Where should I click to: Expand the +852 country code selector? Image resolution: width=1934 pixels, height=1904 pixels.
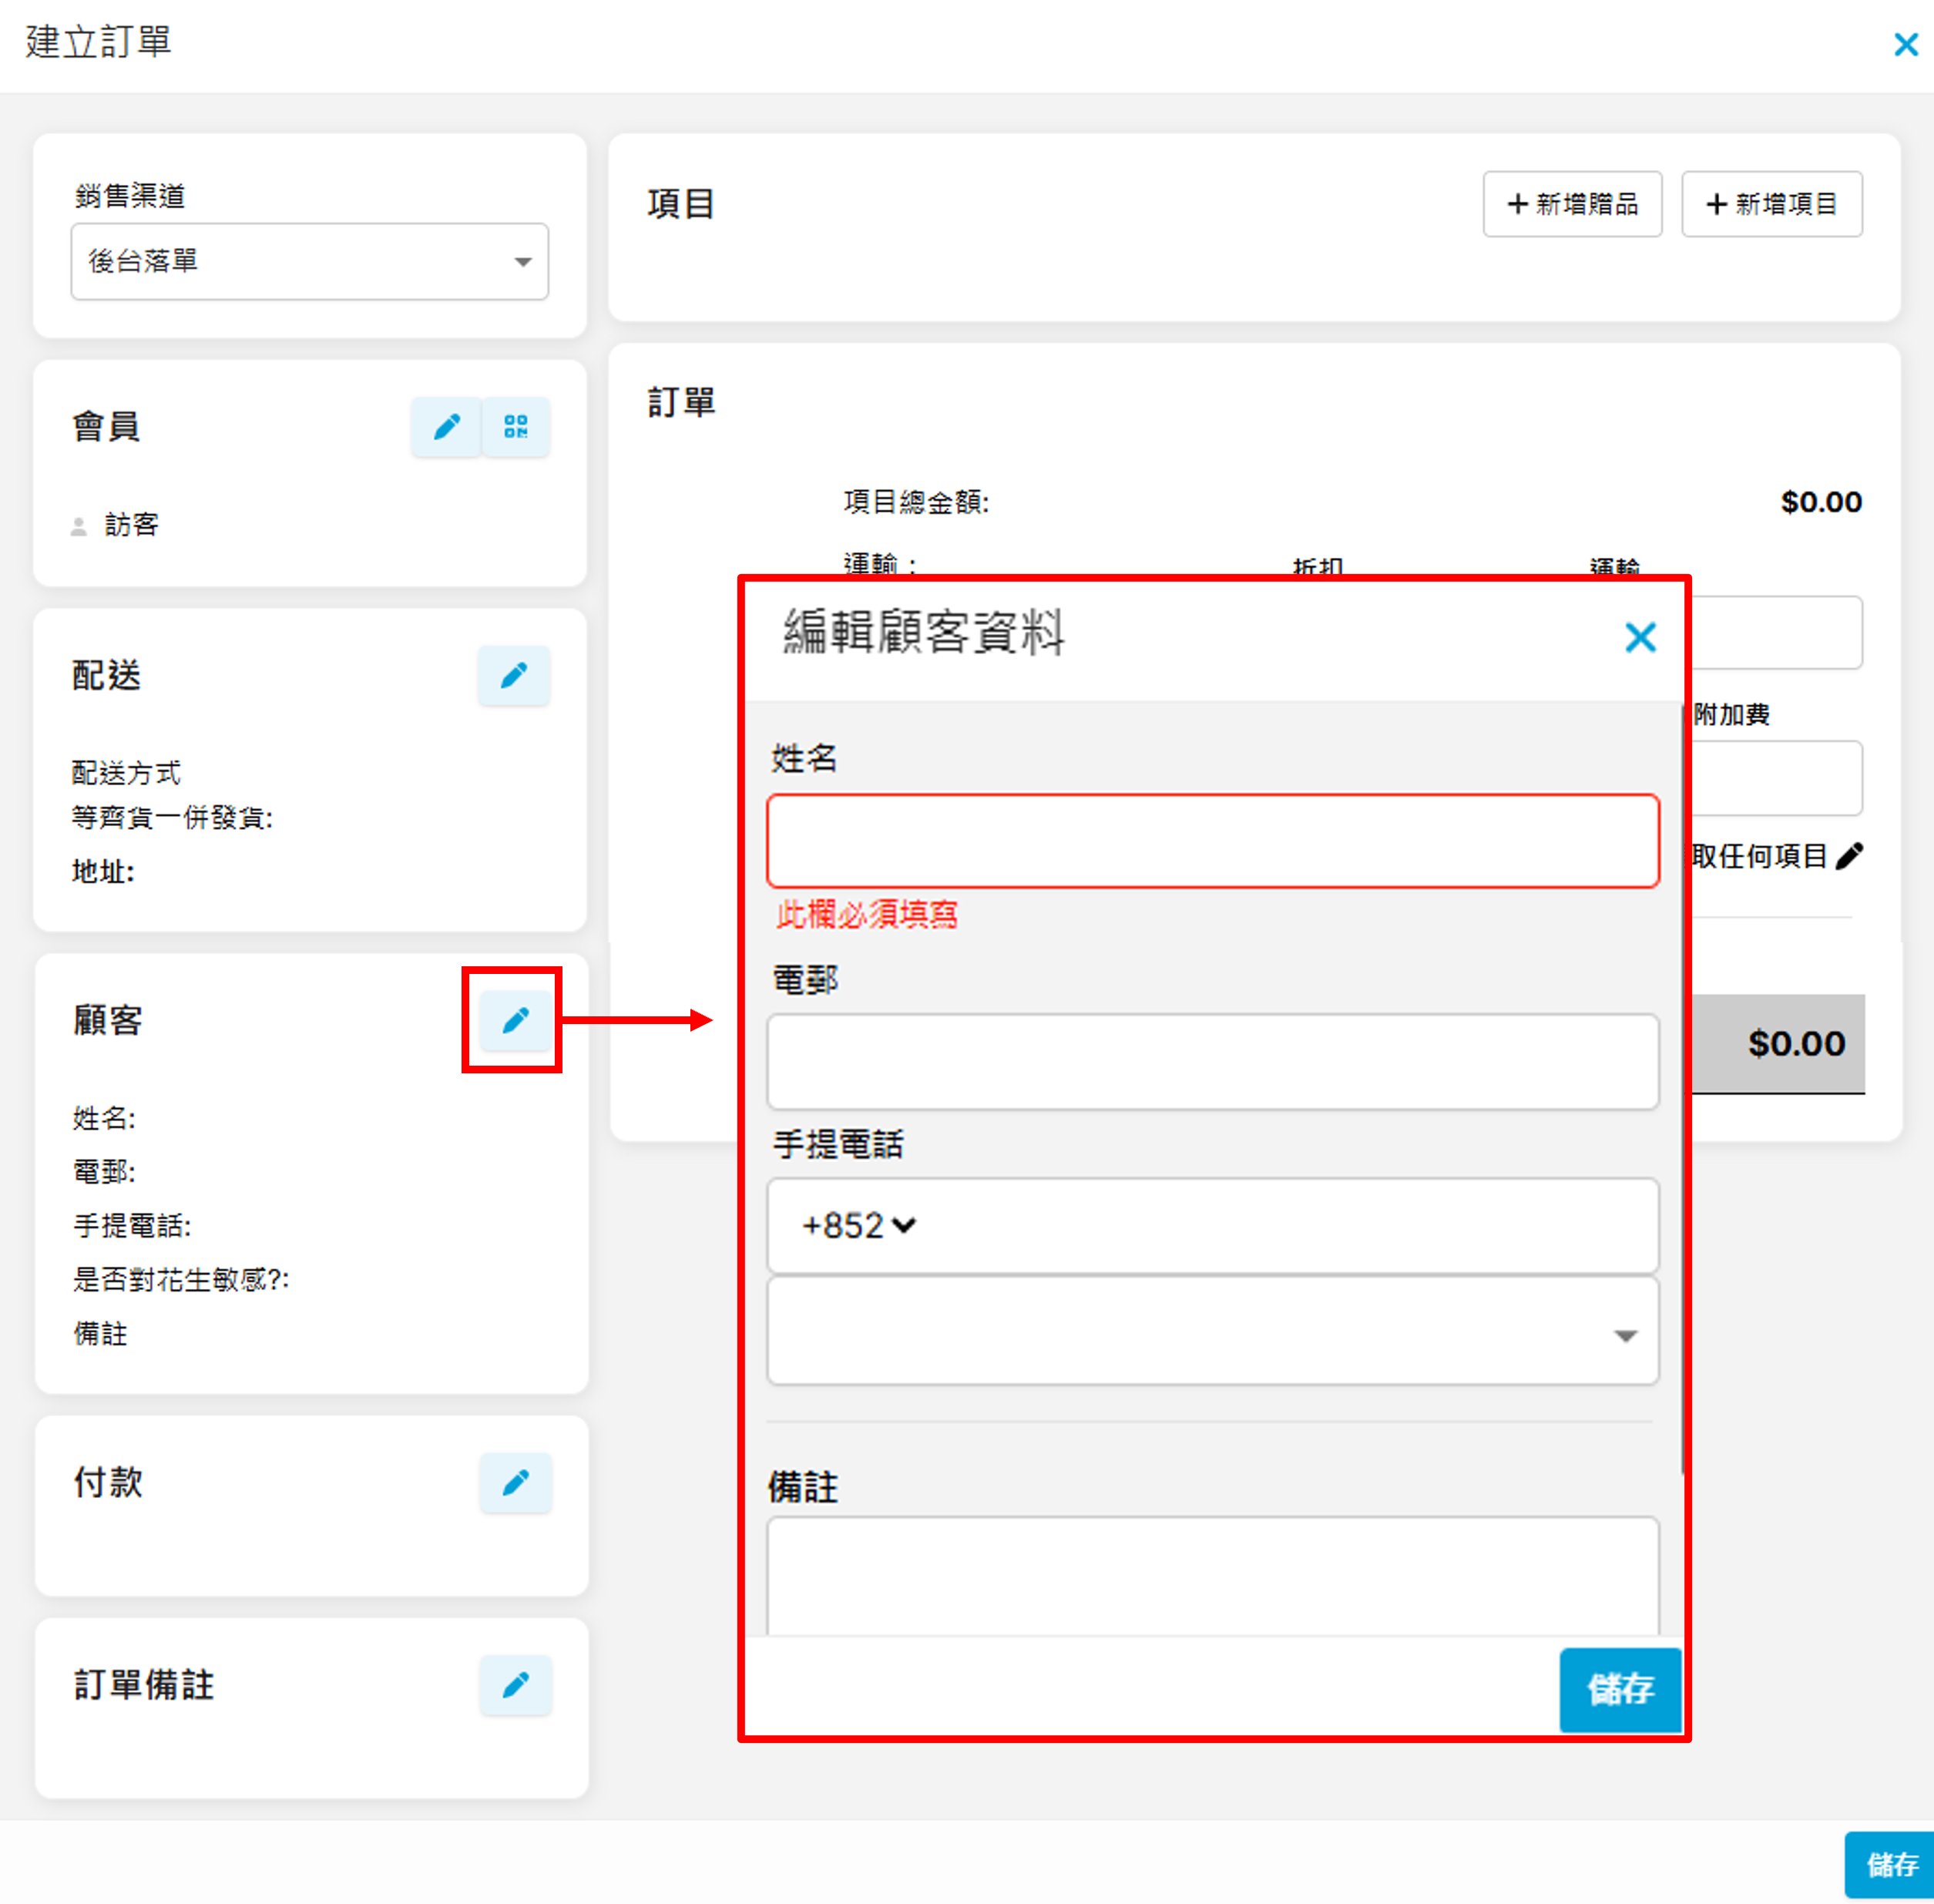860,1225
